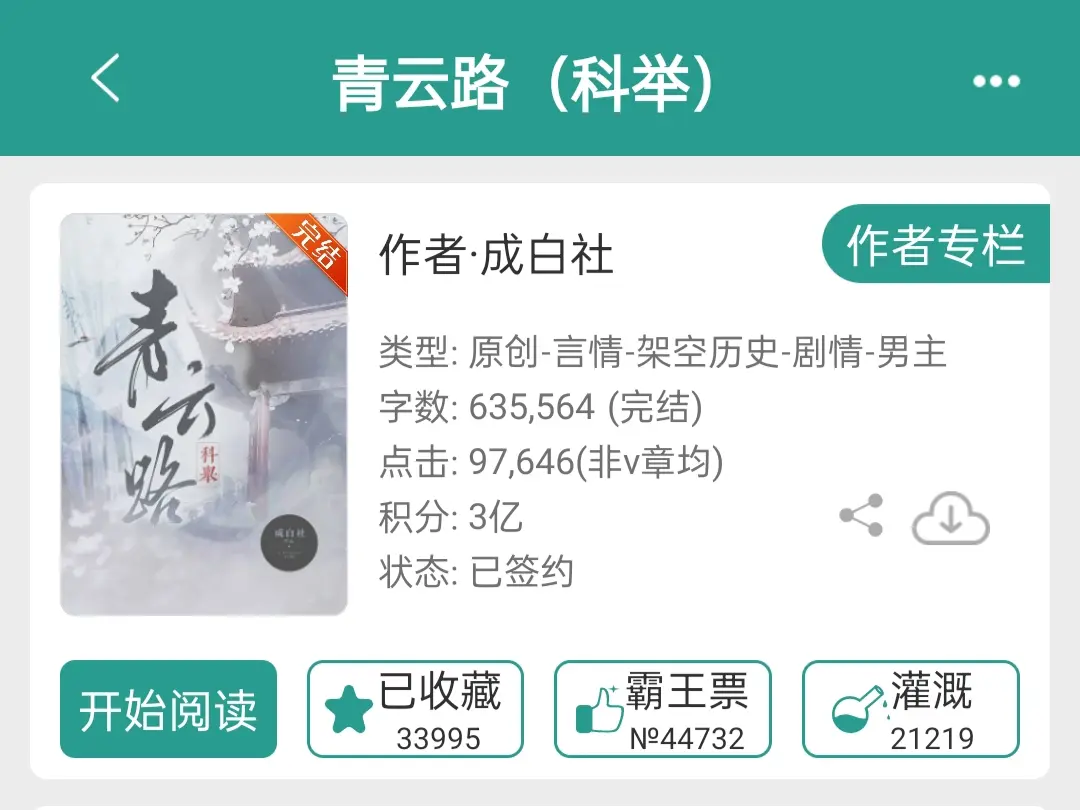This screenshot has width=1080, height=810.
Task: Go back using the left arrow
Action: pyautogui.click(x=106, y=78)
